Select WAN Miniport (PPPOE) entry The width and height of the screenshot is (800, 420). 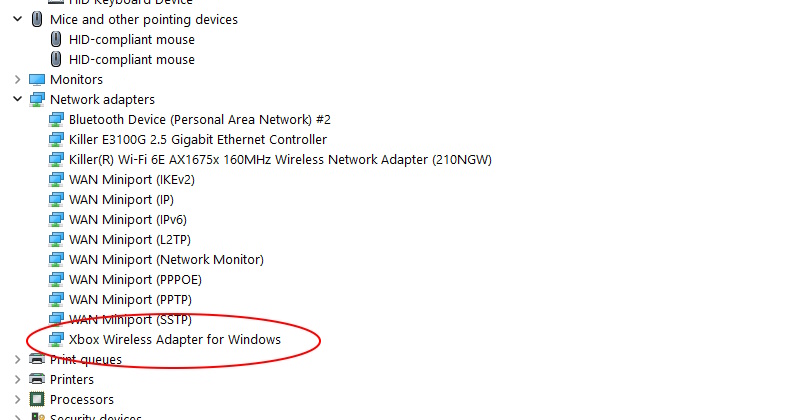click(x=135, y=280)
